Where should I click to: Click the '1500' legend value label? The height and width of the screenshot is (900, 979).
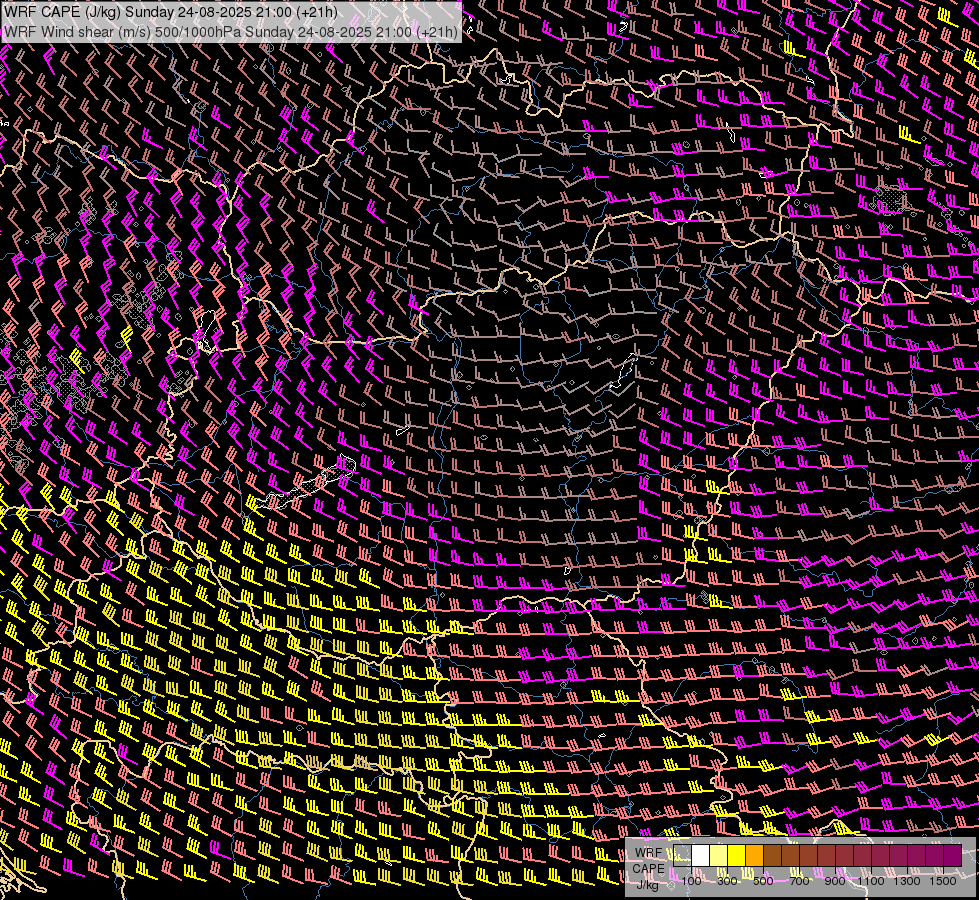click(x=943, y=881)
